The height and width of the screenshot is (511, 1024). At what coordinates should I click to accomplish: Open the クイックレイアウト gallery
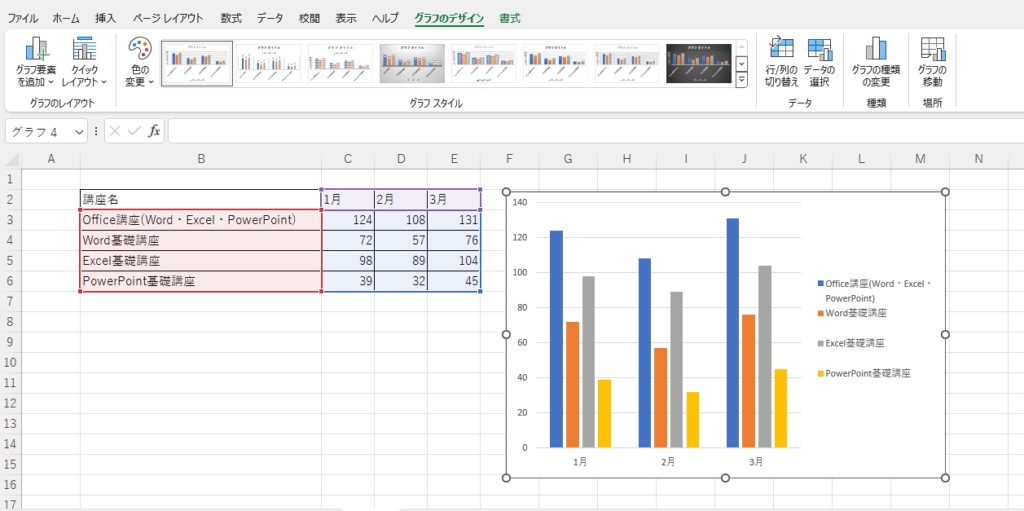click(x=84, y=63)
